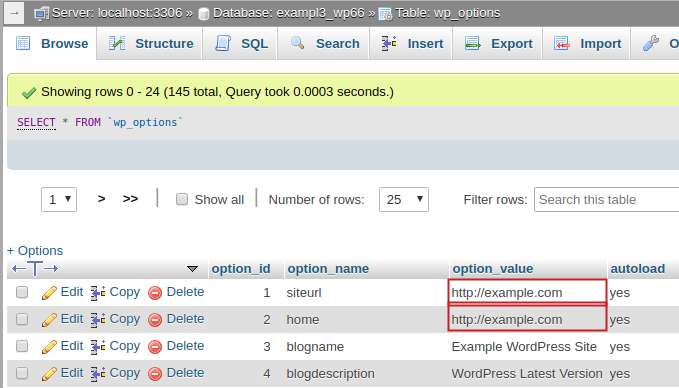Click Edit link in siteurl row
The height and width of the screenshot is (388, 679).
(71, 292)
